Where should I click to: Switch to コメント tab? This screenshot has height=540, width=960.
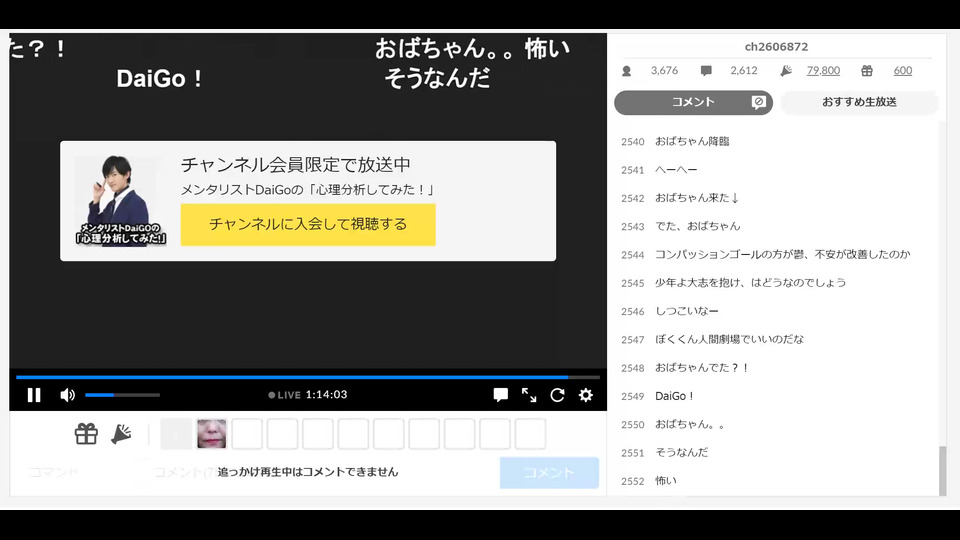coord(693,102)
